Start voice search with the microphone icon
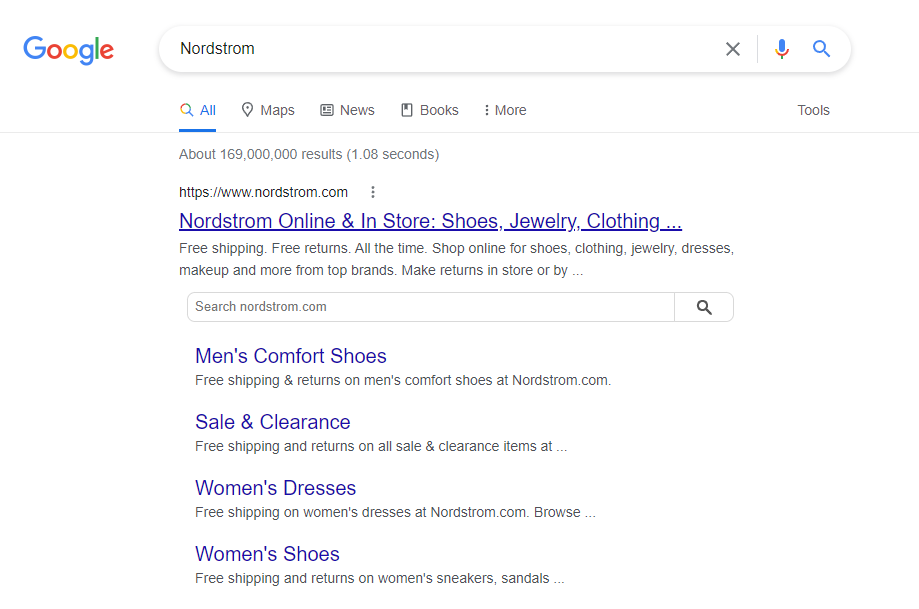 [x=781, y=49]
